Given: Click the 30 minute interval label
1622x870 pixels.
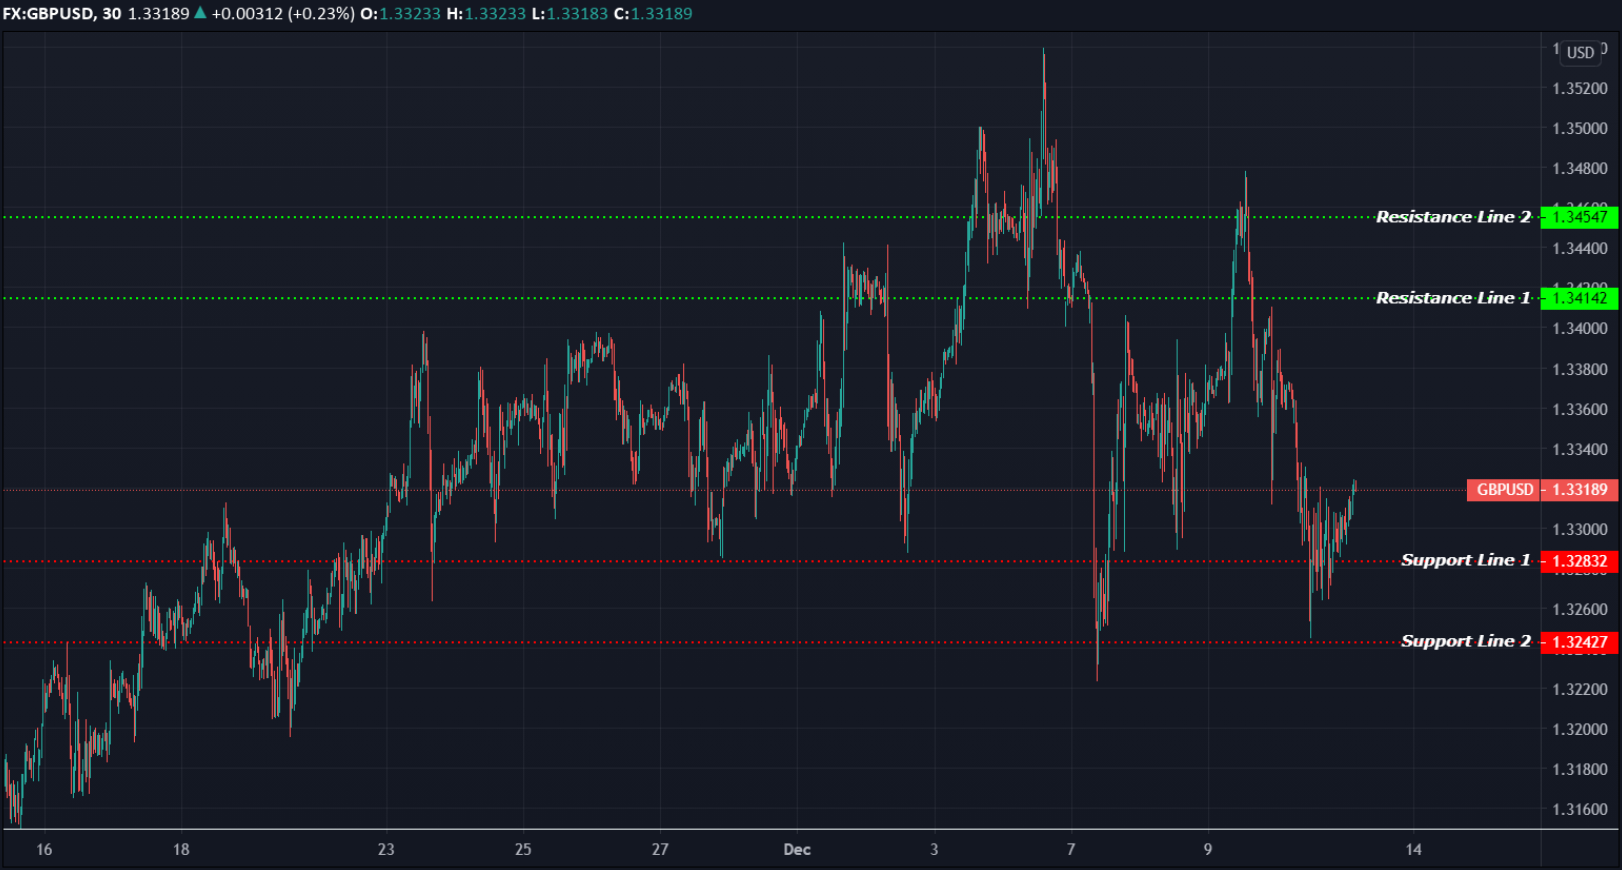Looking at the screenshot, I should [111, 14].
